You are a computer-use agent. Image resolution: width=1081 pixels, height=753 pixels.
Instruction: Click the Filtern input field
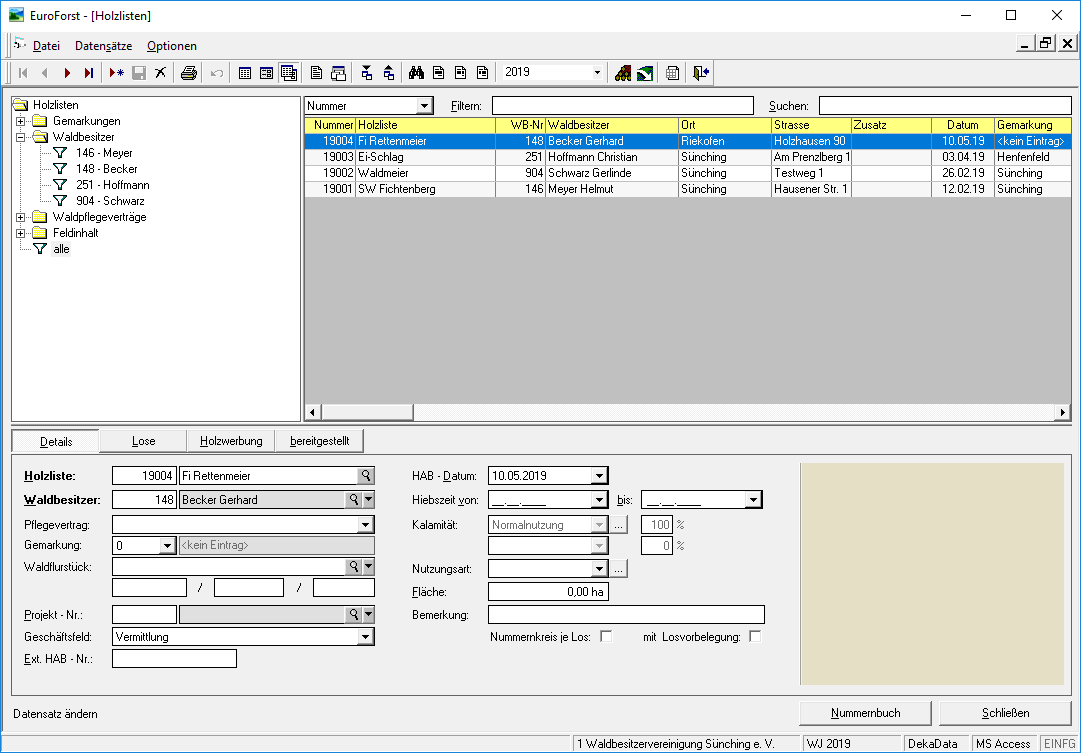pos(623,106)
